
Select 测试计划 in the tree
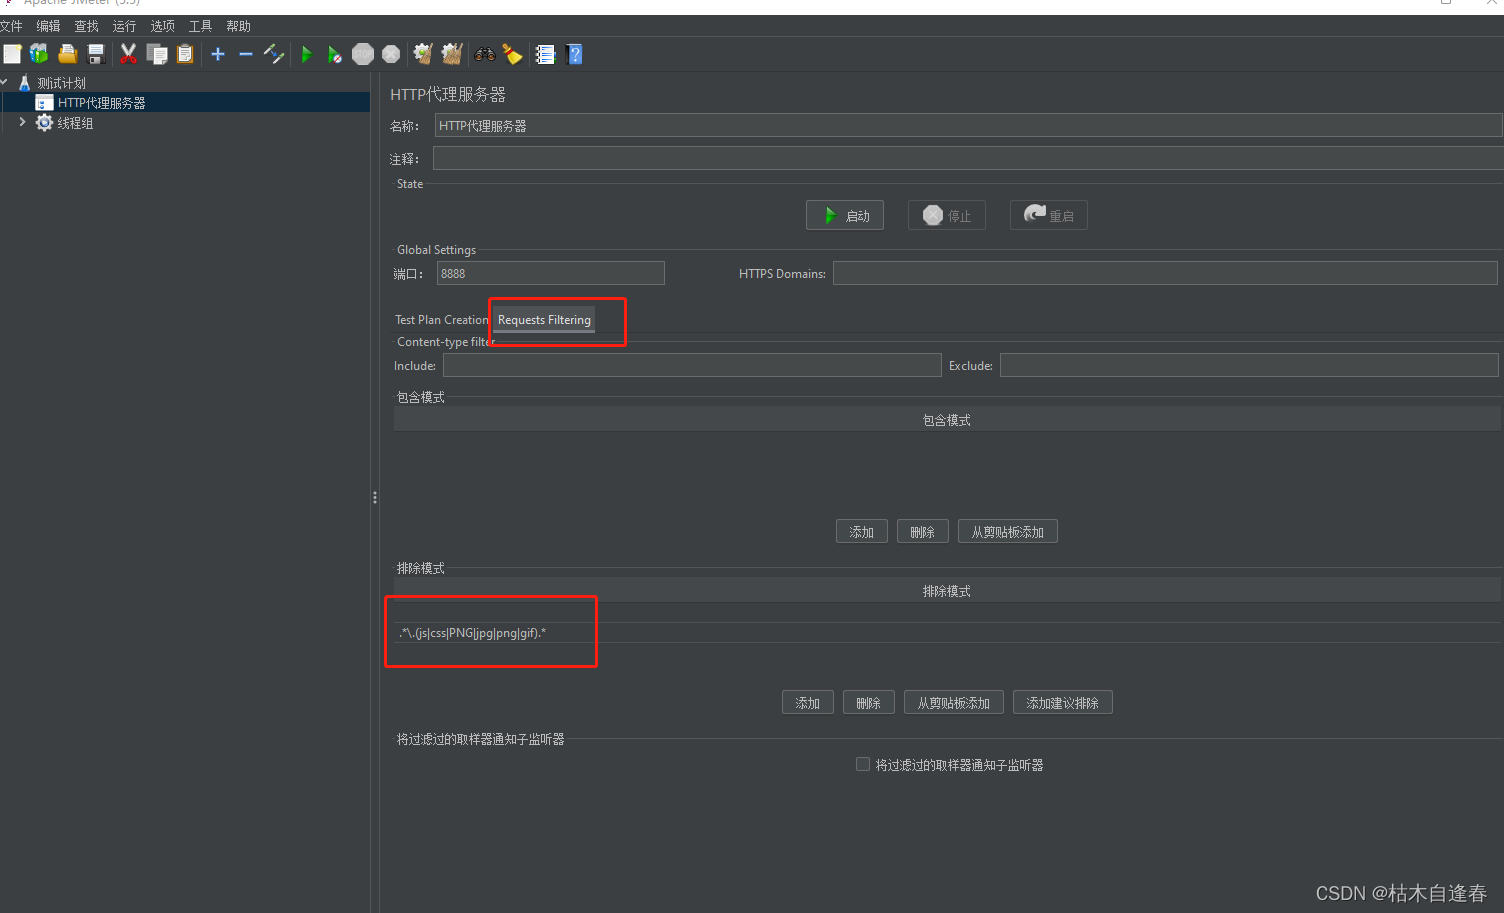click(x=62, y=83)
